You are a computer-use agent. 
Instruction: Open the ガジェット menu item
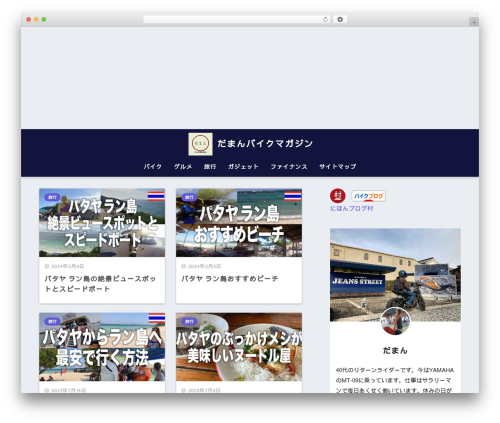point(243,166)
